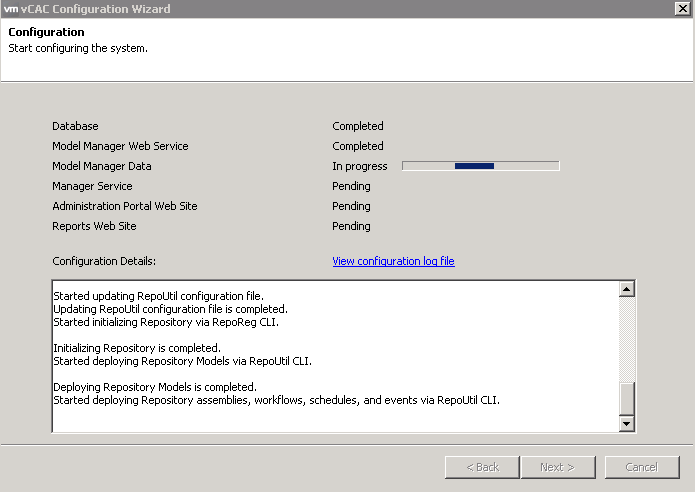Click the In progress status text
This screenshot has height=492, width=695.
coord(359,166)
